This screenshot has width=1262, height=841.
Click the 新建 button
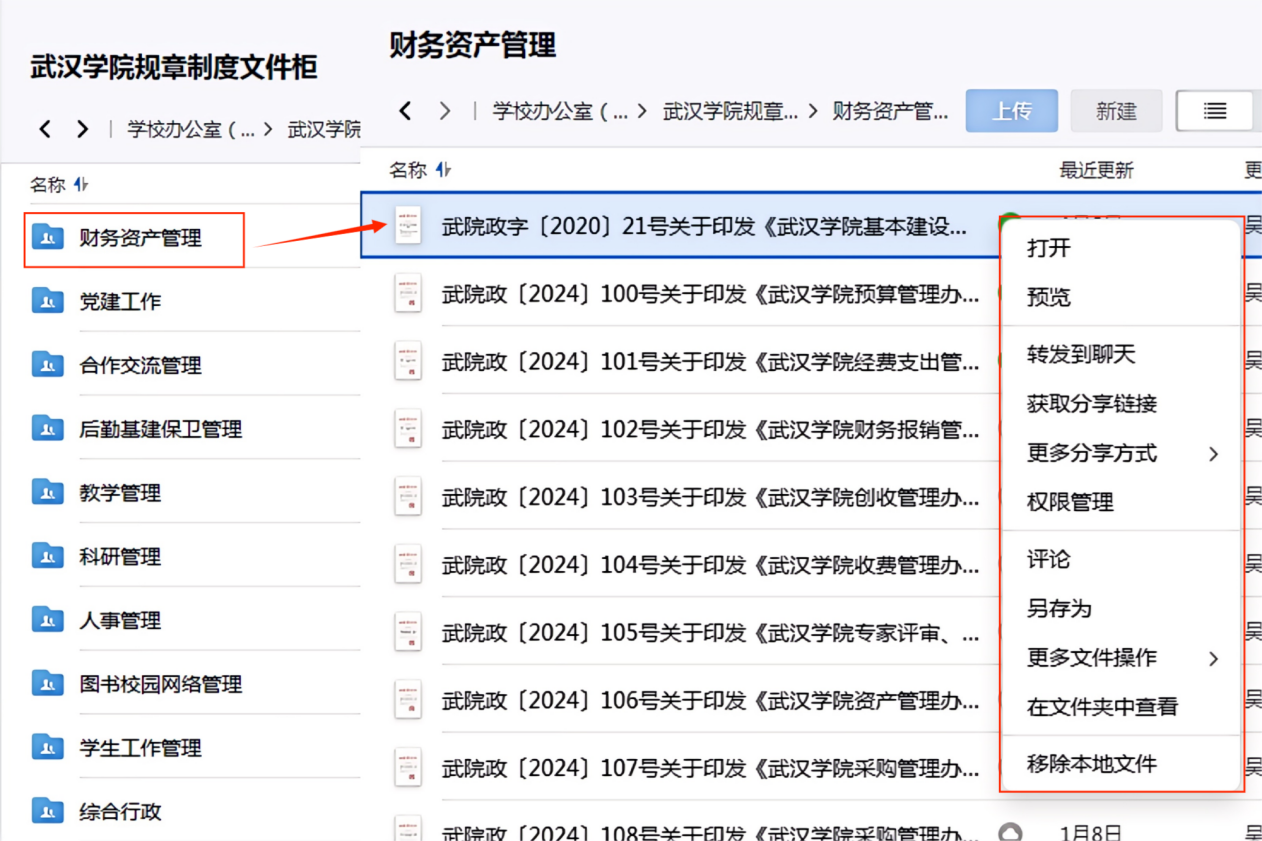coord(1116,111)
